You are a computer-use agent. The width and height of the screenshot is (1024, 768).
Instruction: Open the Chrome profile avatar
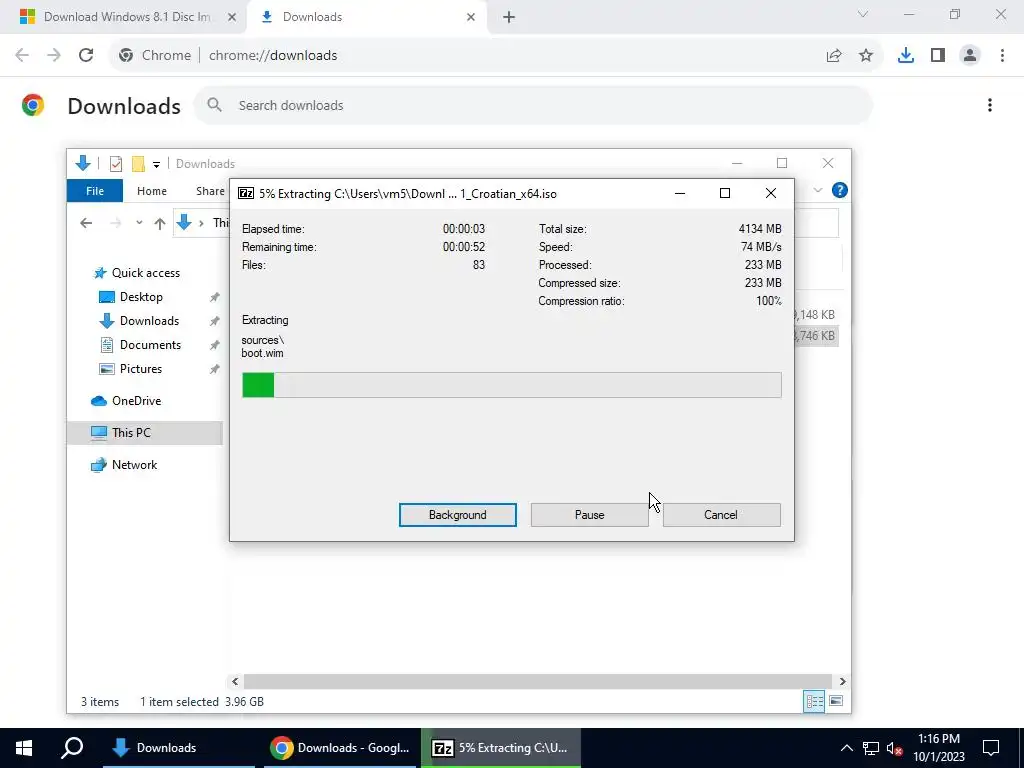pyautogui.click(x=970, y=56)
